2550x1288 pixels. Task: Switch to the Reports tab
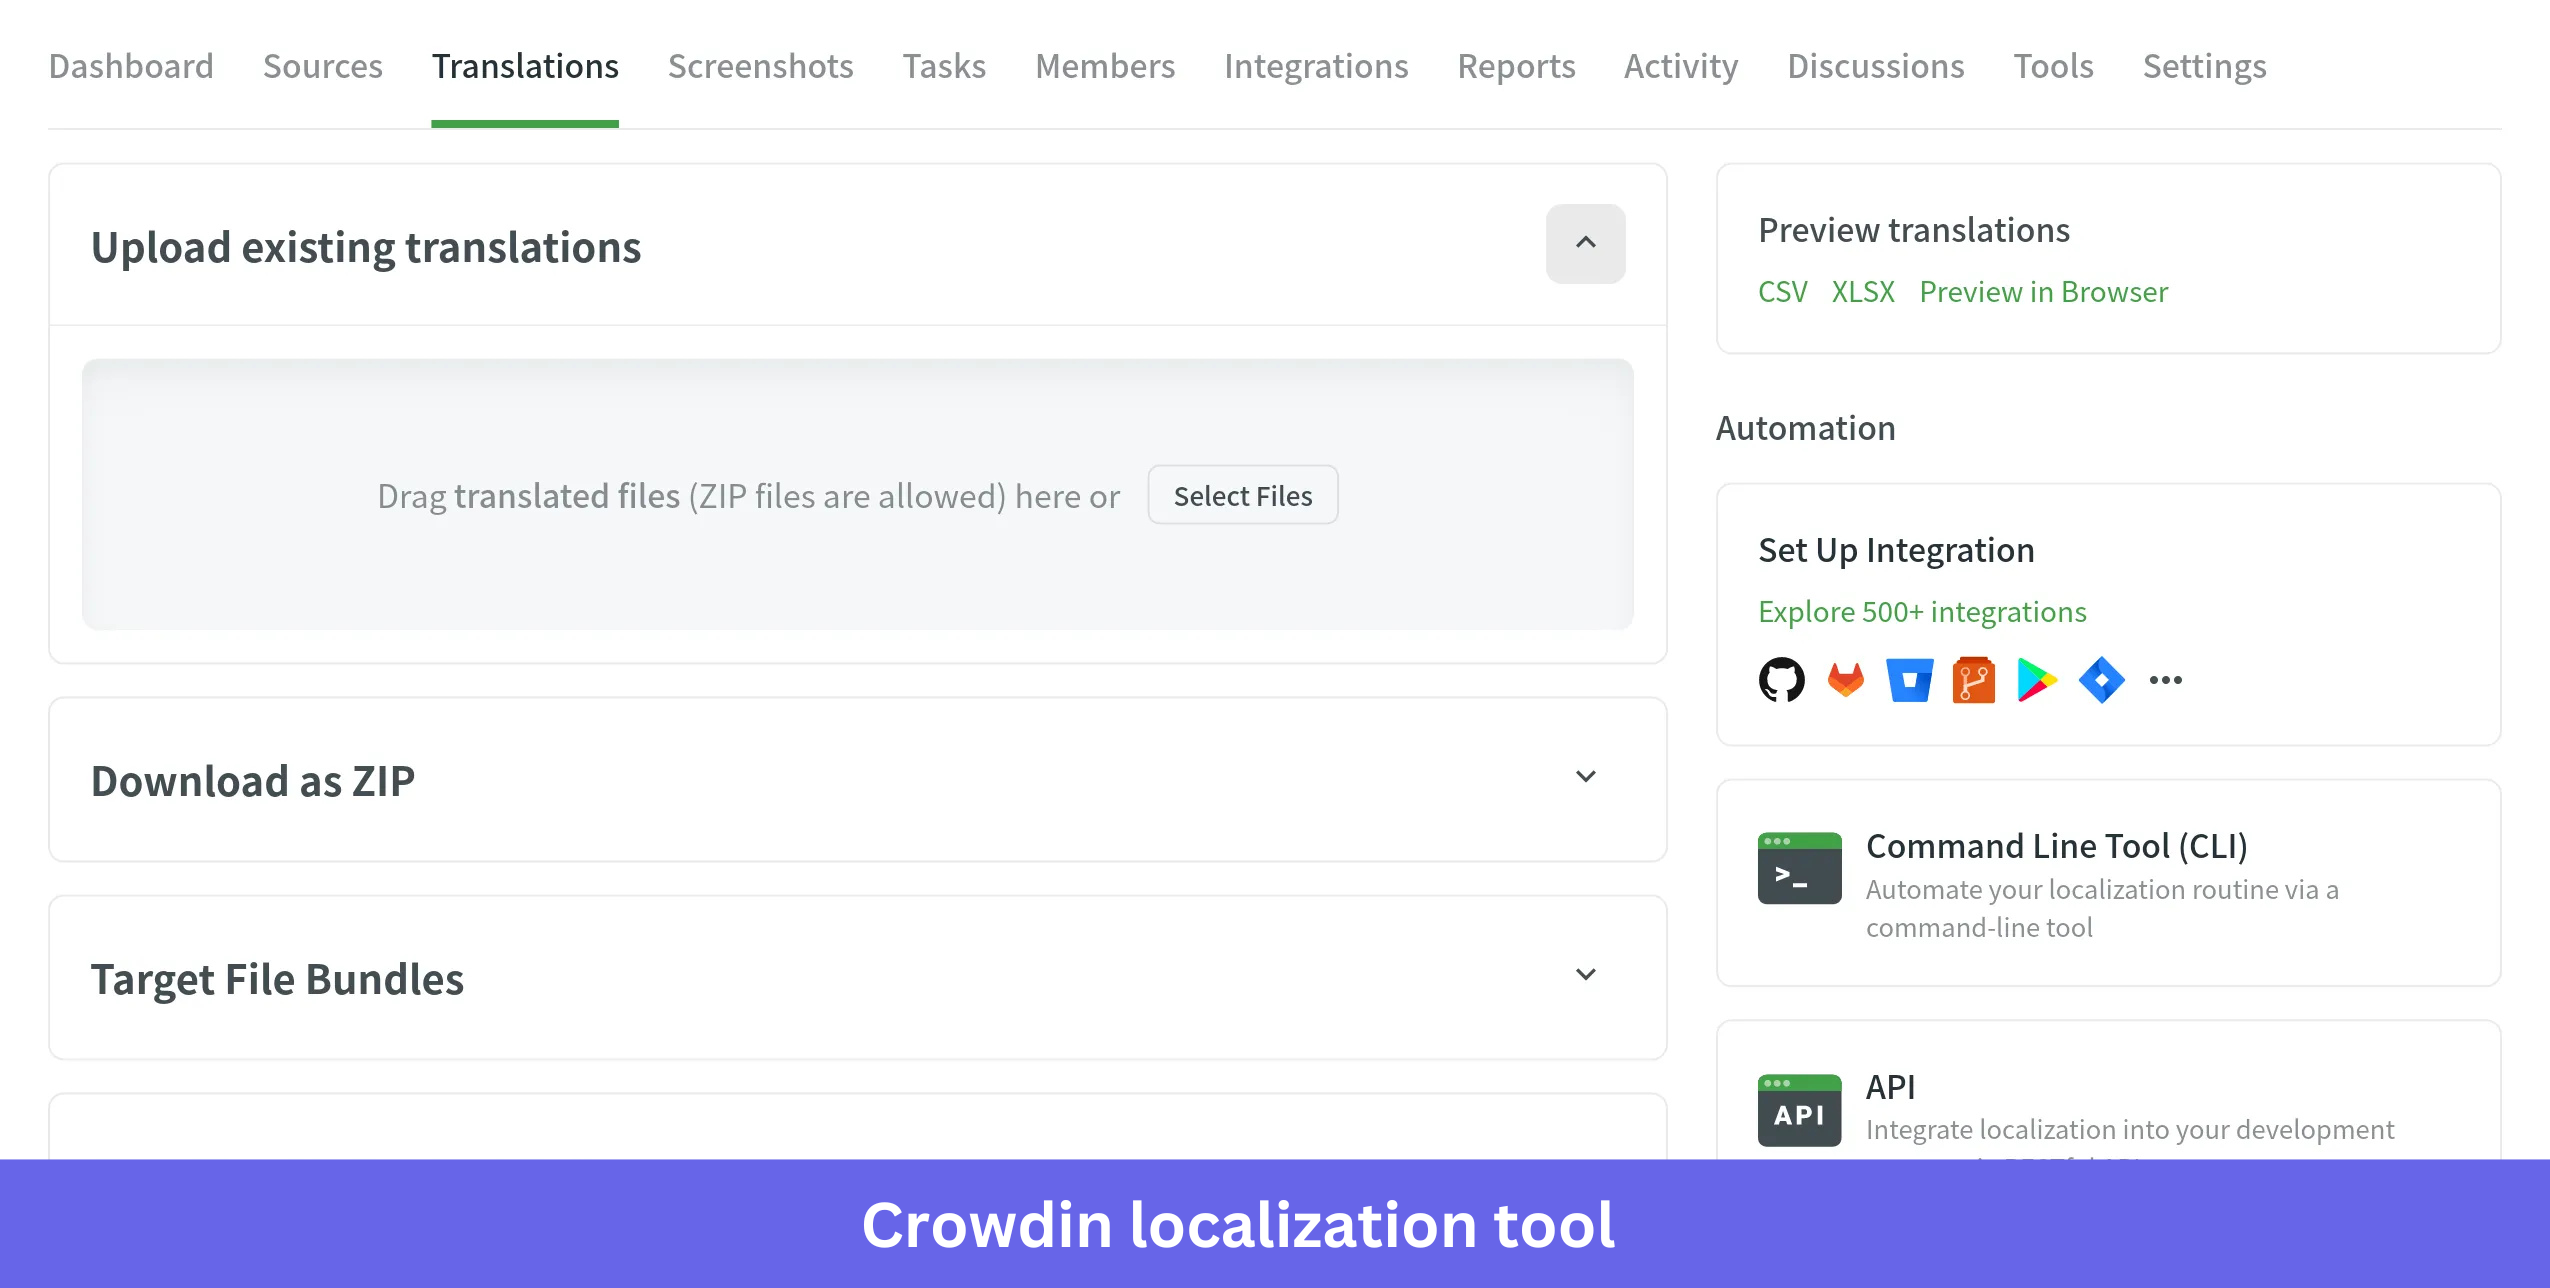tap(1516, 66)
